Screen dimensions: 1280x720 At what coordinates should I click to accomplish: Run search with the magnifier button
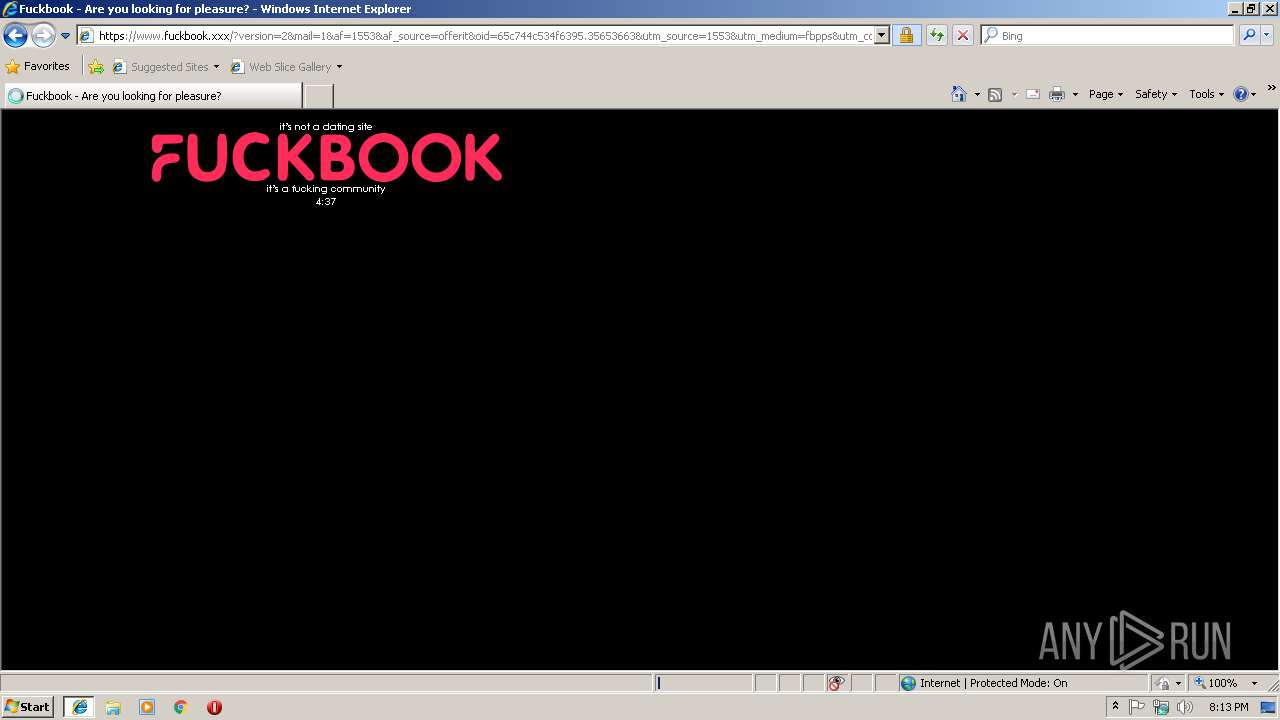pos(1249,36)
